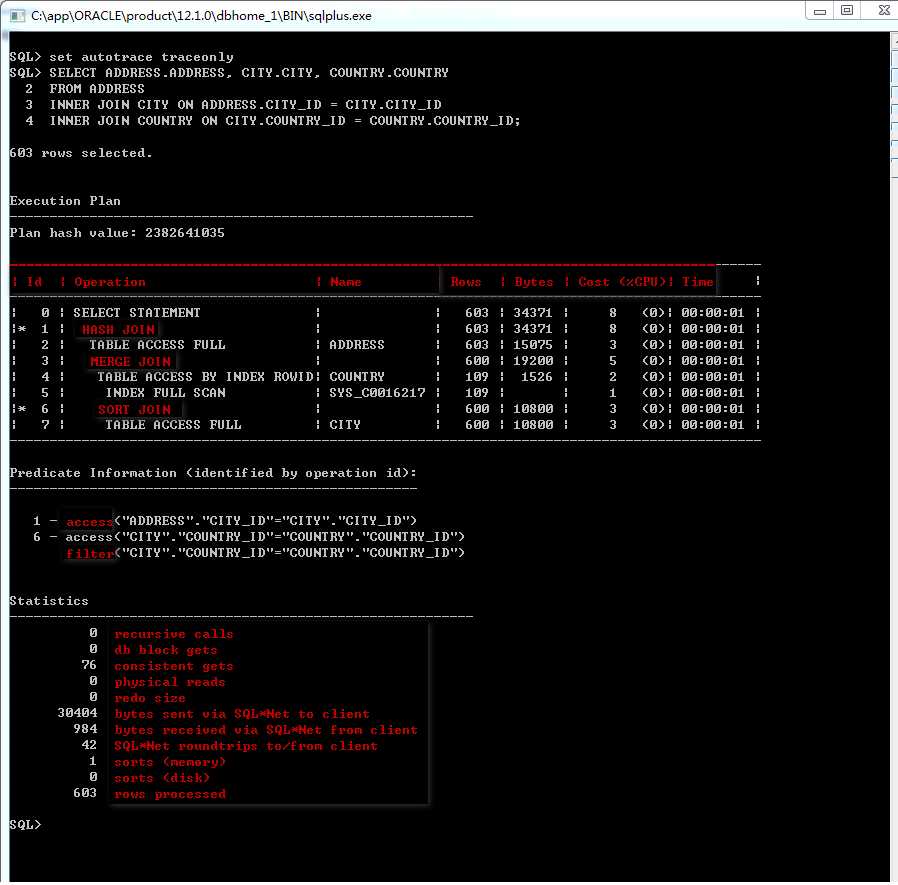
Task: Click the 'sorts (memory)' statistic
Action: [170, 762]
